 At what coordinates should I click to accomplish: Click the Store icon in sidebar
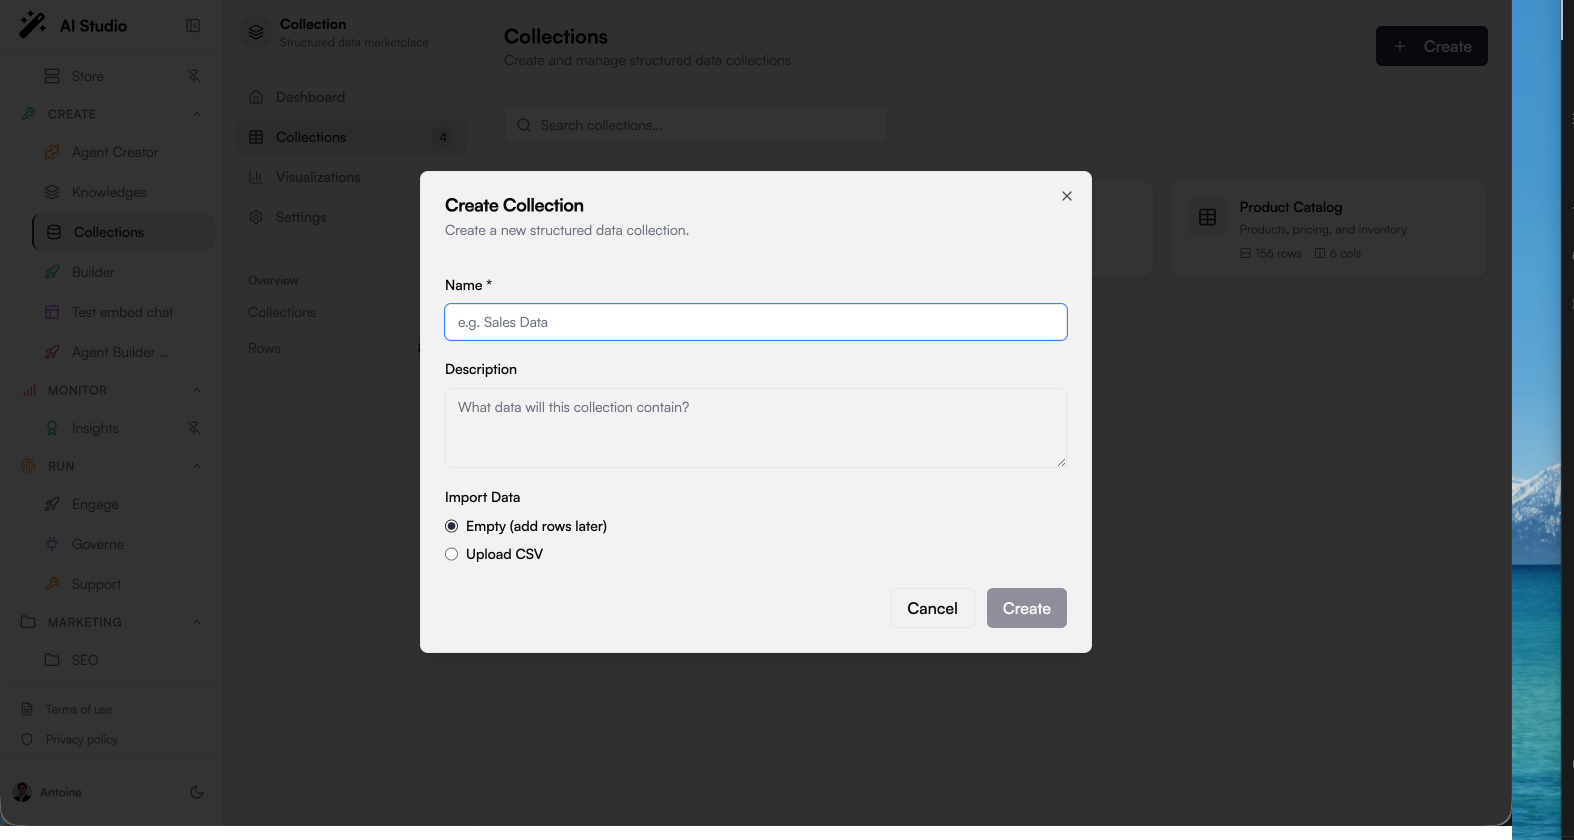[x=52, y=76]
